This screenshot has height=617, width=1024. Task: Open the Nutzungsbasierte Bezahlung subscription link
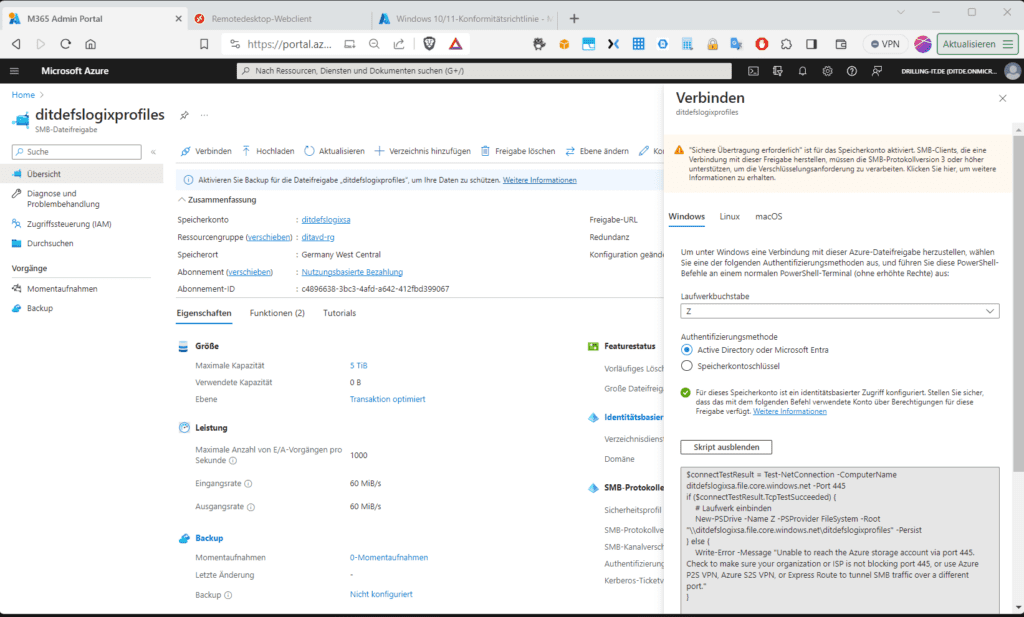[352, 272]
